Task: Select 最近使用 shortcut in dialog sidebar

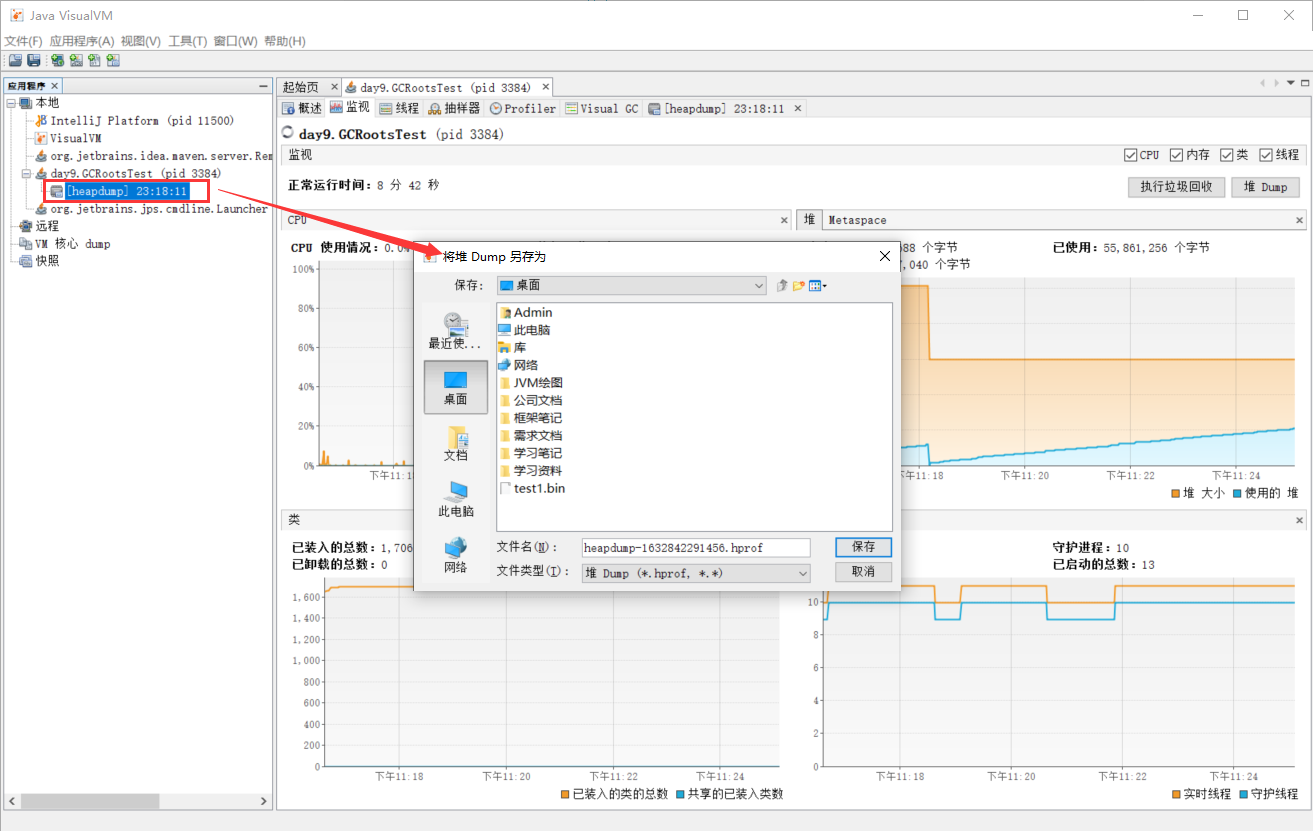Action: (x=455, y=331)
